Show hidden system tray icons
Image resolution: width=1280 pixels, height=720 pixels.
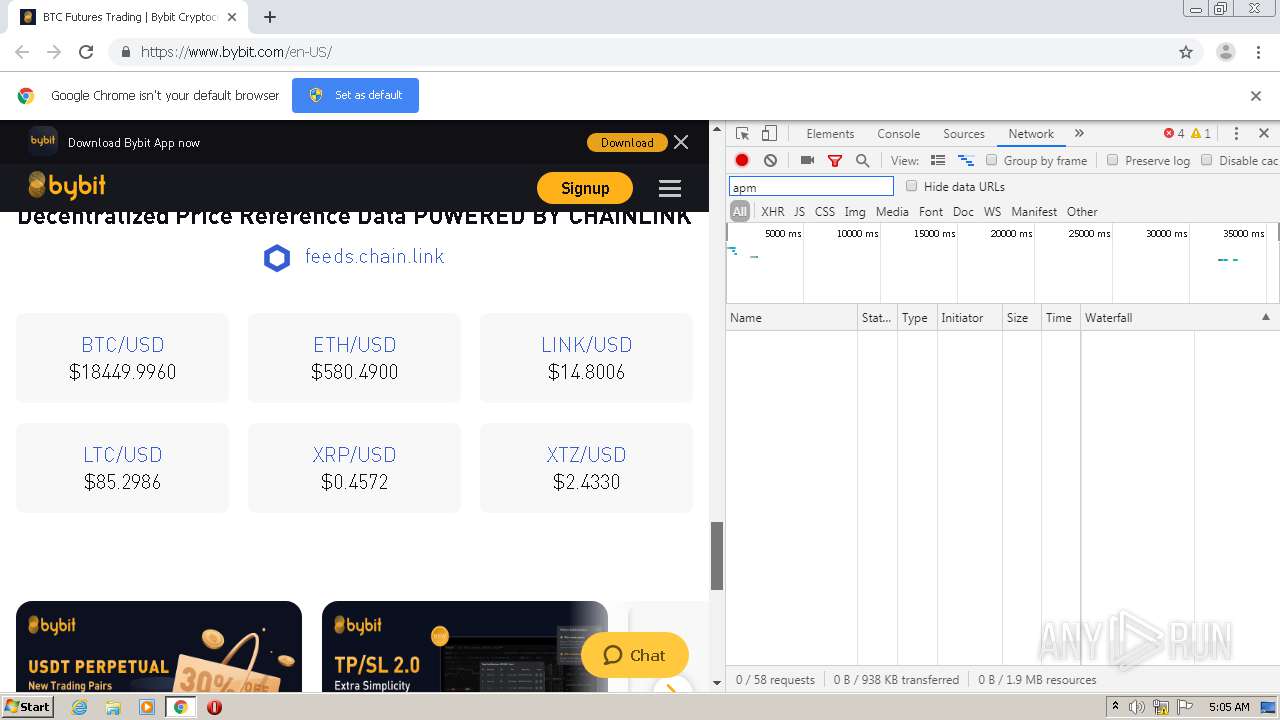click(x=1115, y=707)
